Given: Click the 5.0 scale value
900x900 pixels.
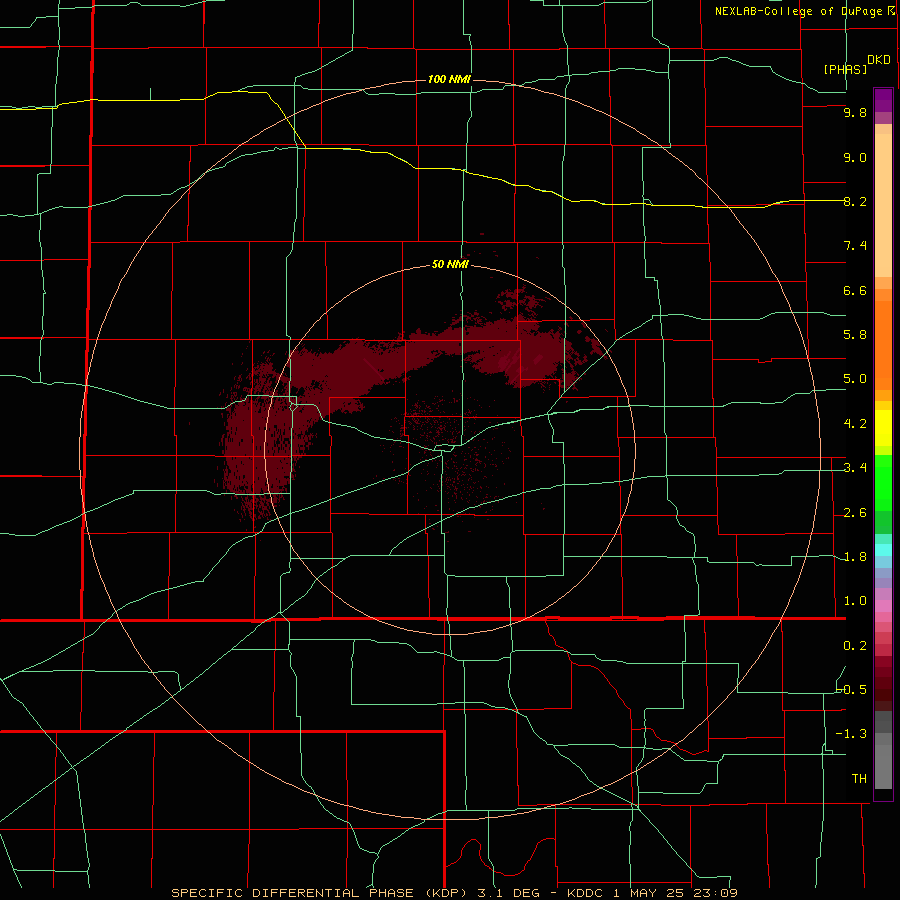Looking at the screenshot, I should click(855, 379).
